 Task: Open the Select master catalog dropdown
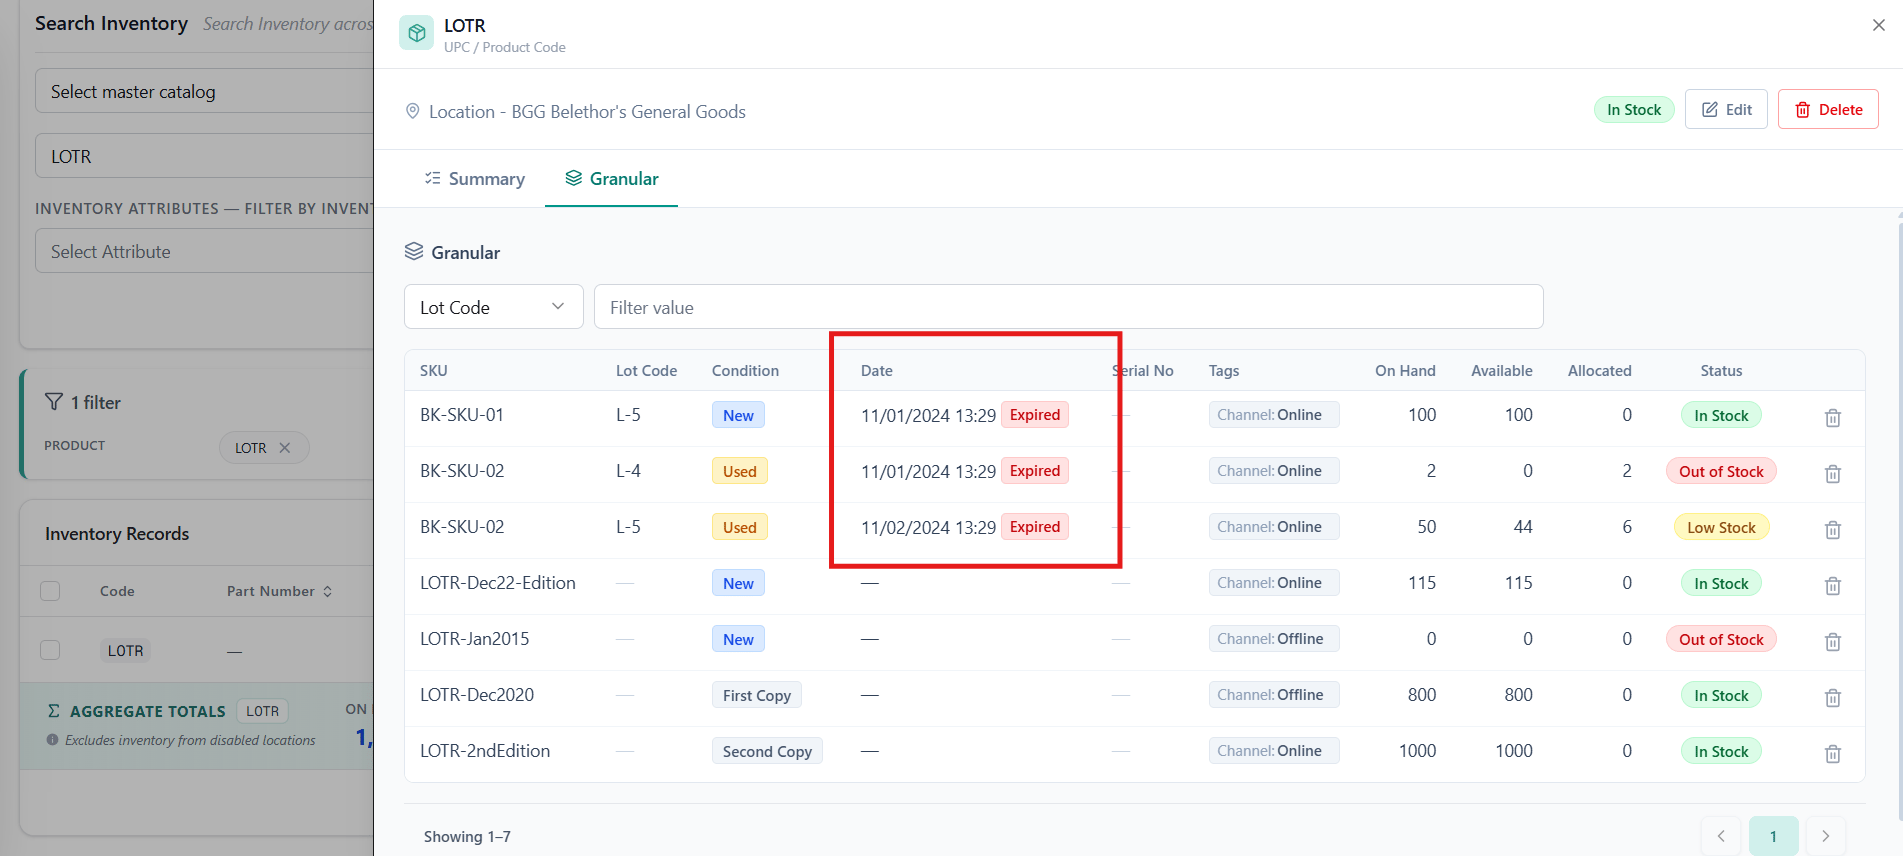[x=204, y=91]
